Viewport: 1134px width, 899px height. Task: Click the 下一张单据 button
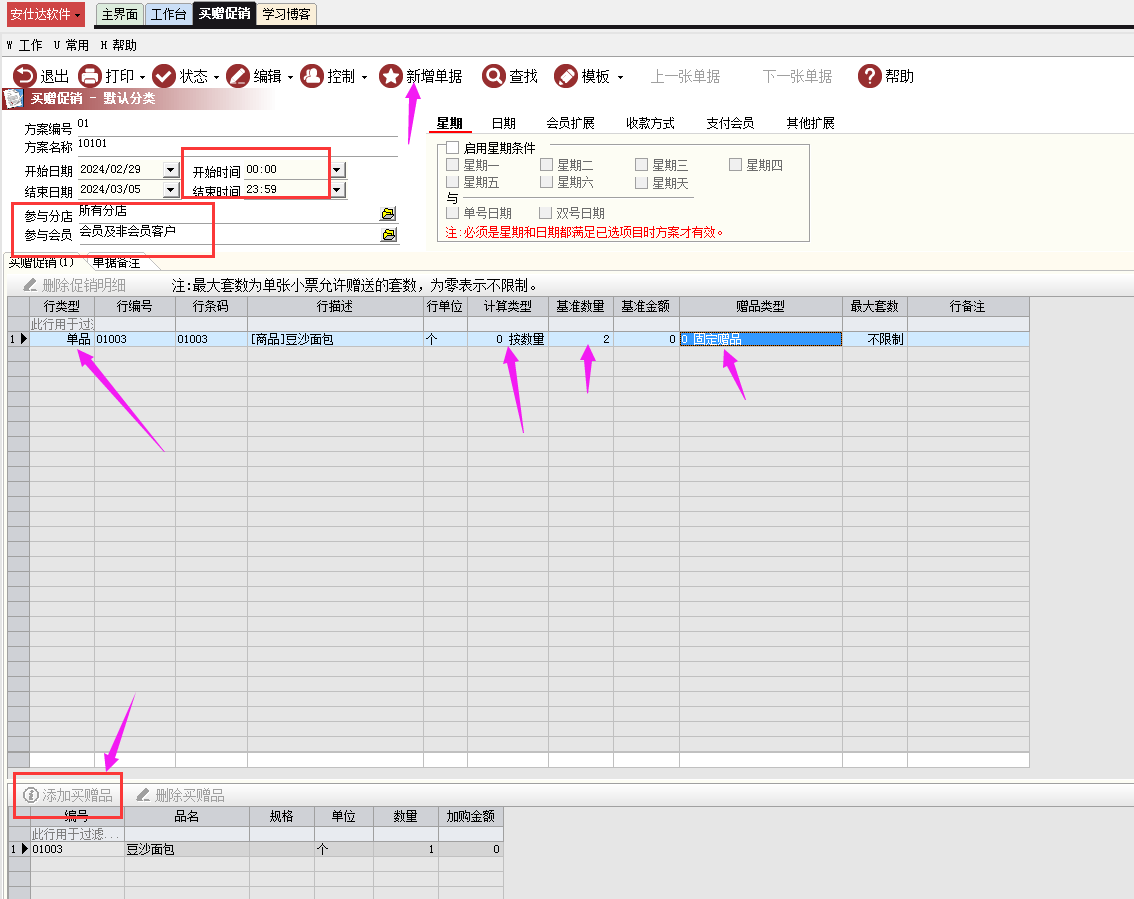pos(797,77)
